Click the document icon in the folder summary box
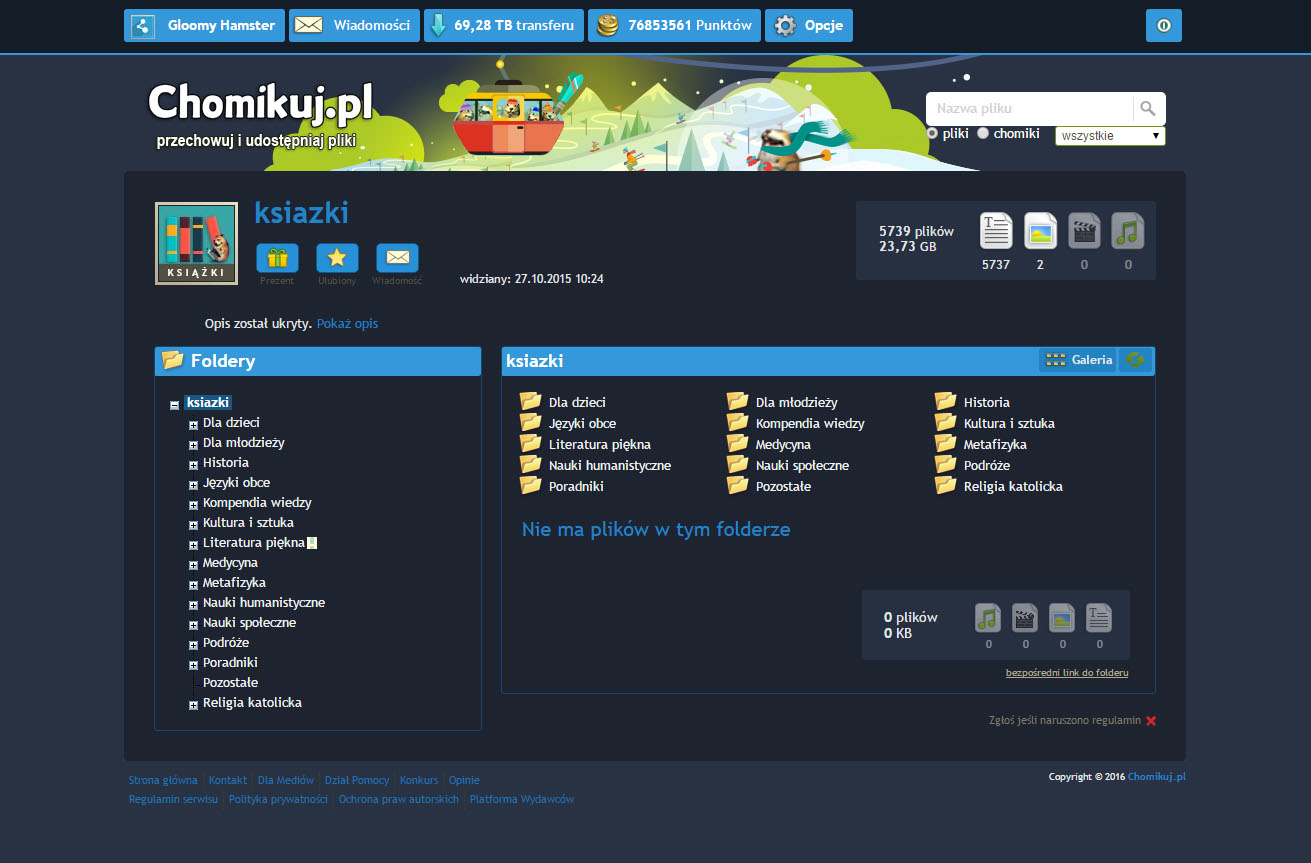Screen dimensions: 1311x863 [1099, 618]
